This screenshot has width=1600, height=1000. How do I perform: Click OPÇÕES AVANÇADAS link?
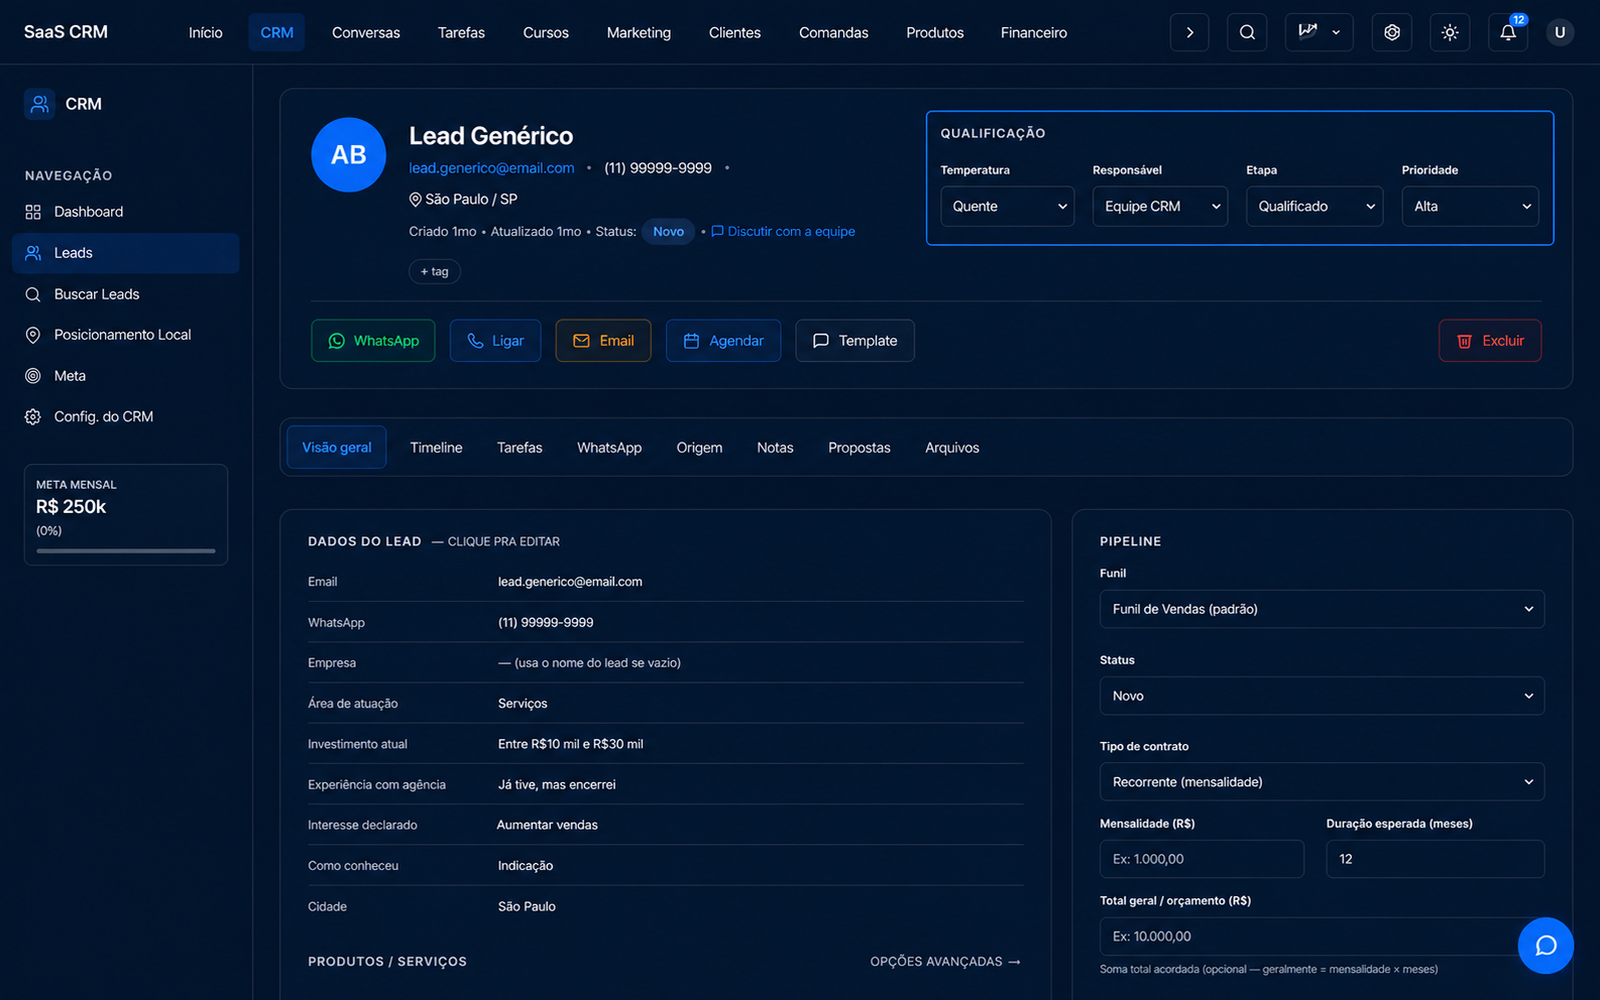click(x=945, y=962)
